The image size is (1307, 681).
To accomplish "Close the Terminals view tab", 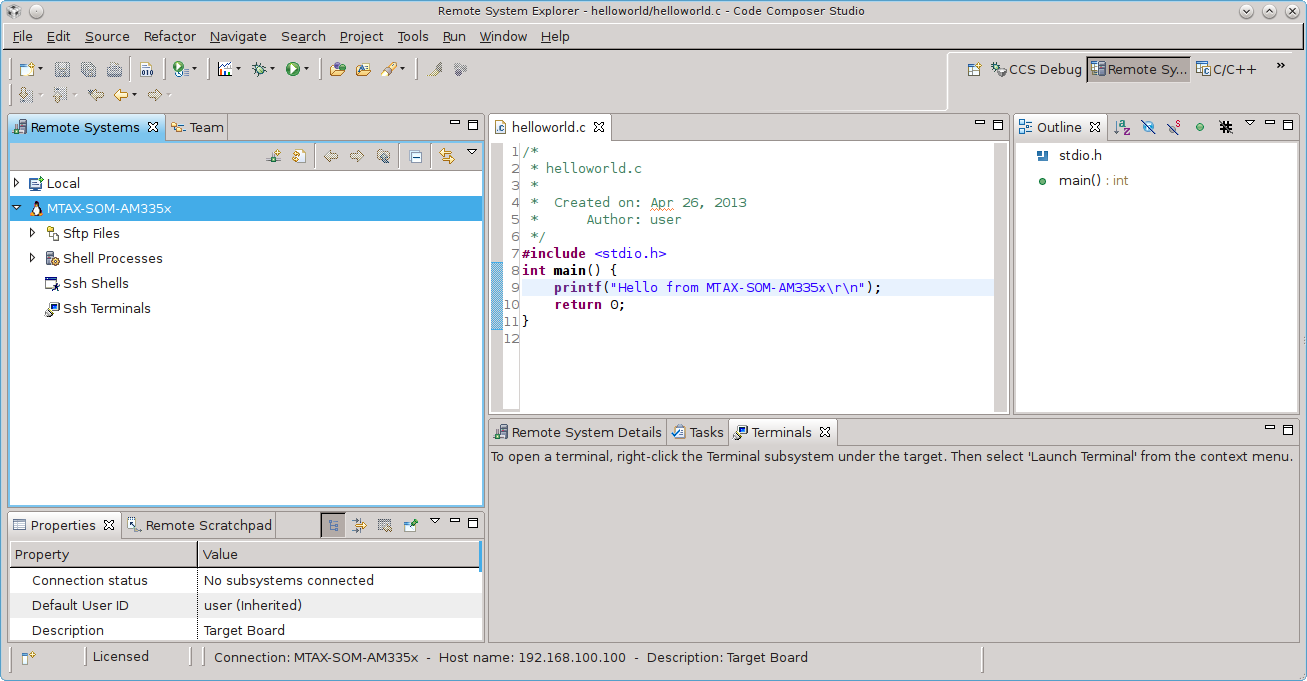I will (825, 432).
